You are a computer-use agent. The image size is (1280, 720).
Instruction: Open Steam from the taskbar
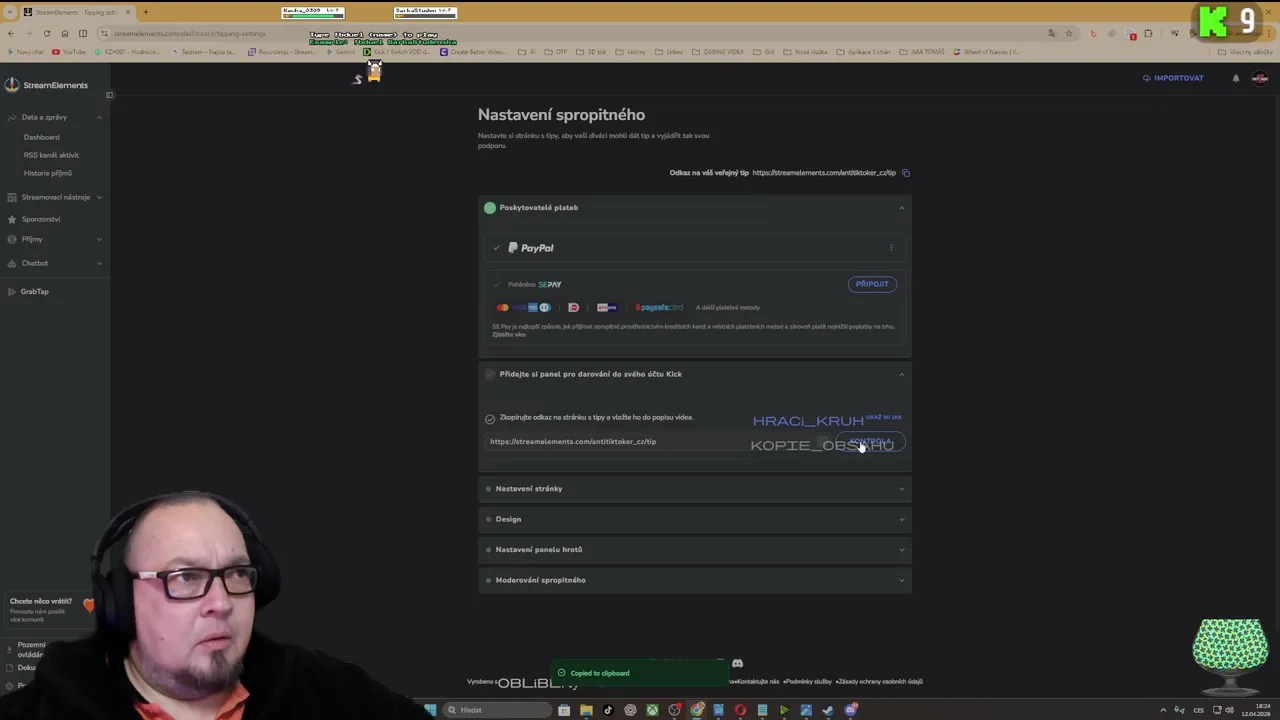click(828, 710)
